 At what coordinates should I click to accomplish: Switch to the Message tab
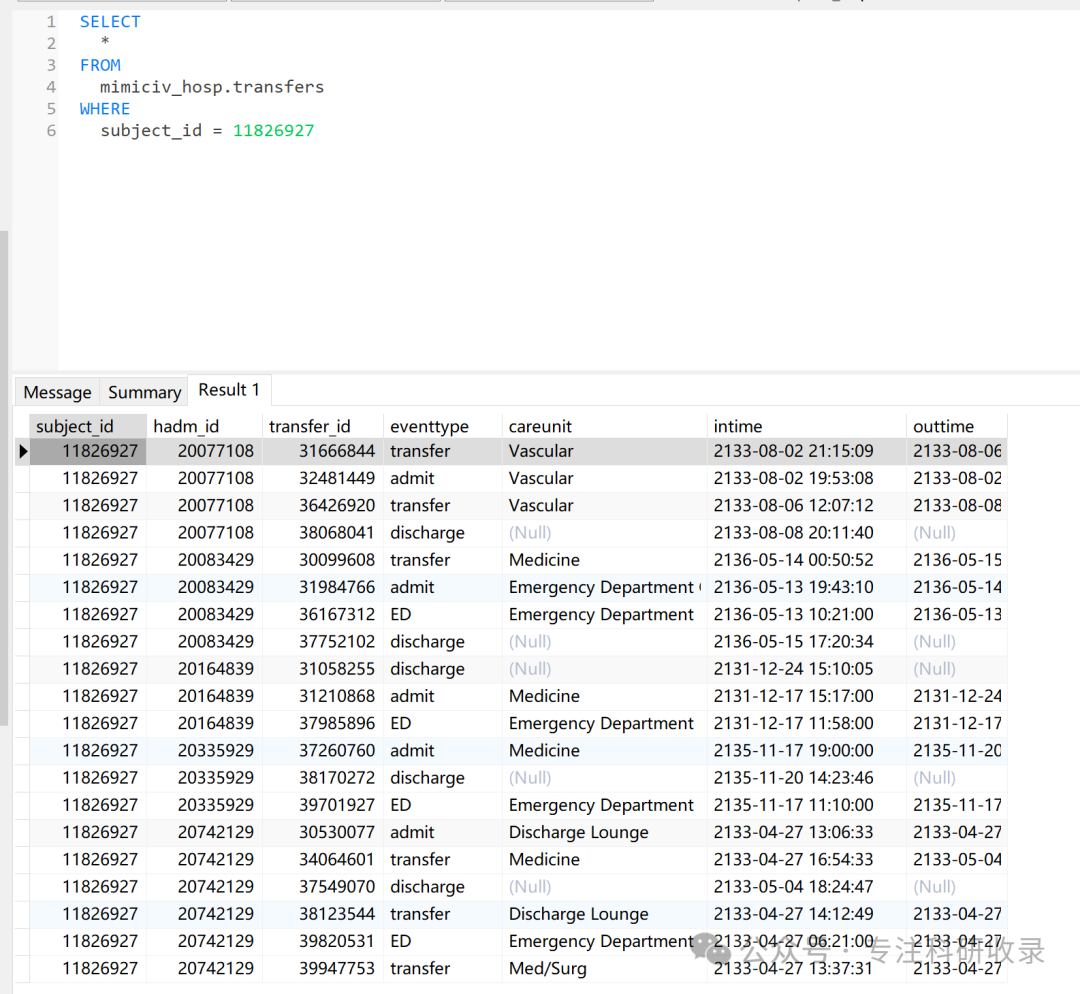57,392
